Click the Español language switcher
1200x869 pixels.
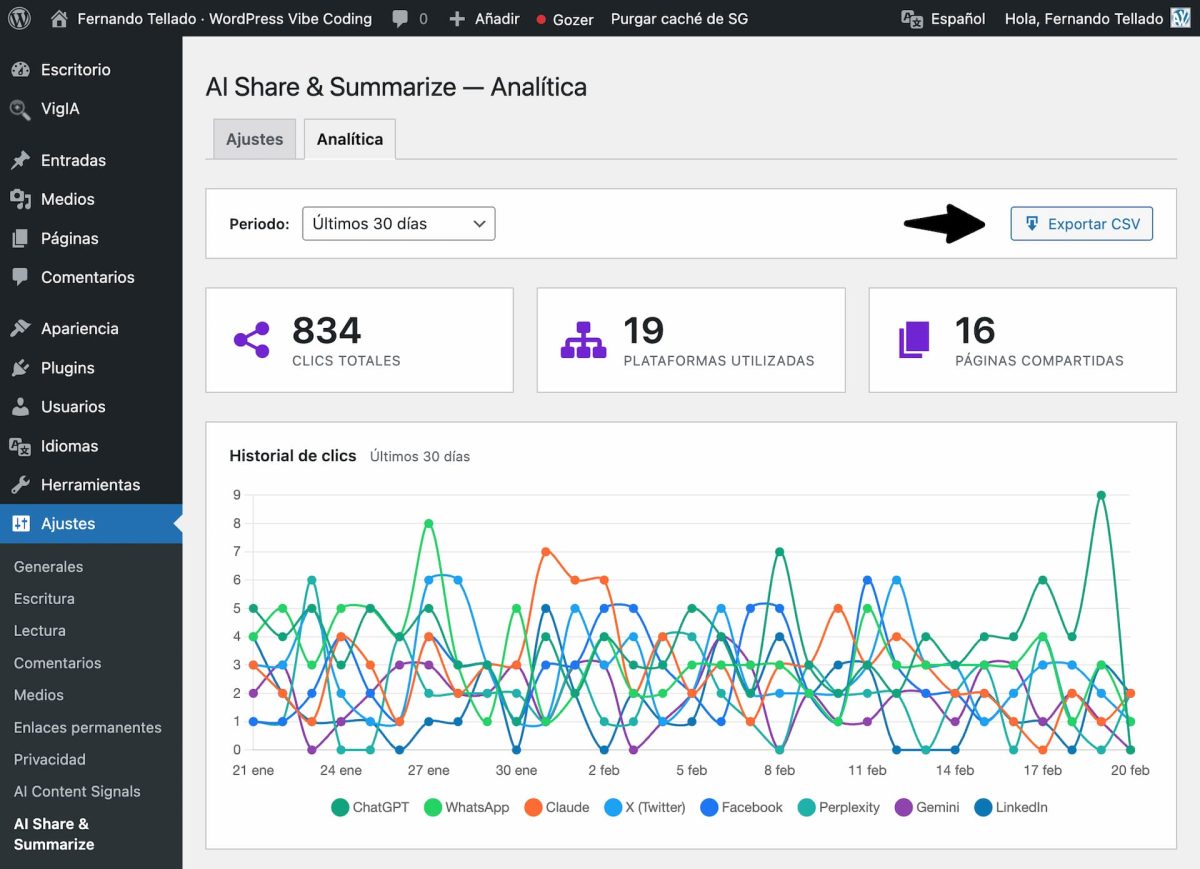[x=943, y=19]
